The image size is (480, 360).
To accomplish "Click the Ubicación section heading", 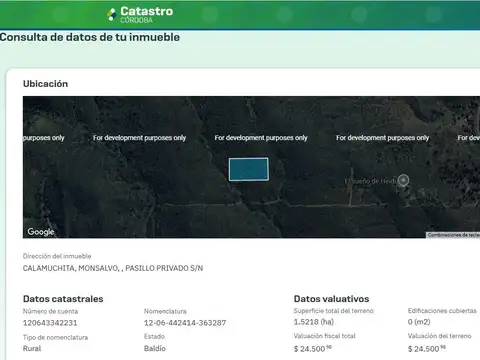I will (45, 84).
